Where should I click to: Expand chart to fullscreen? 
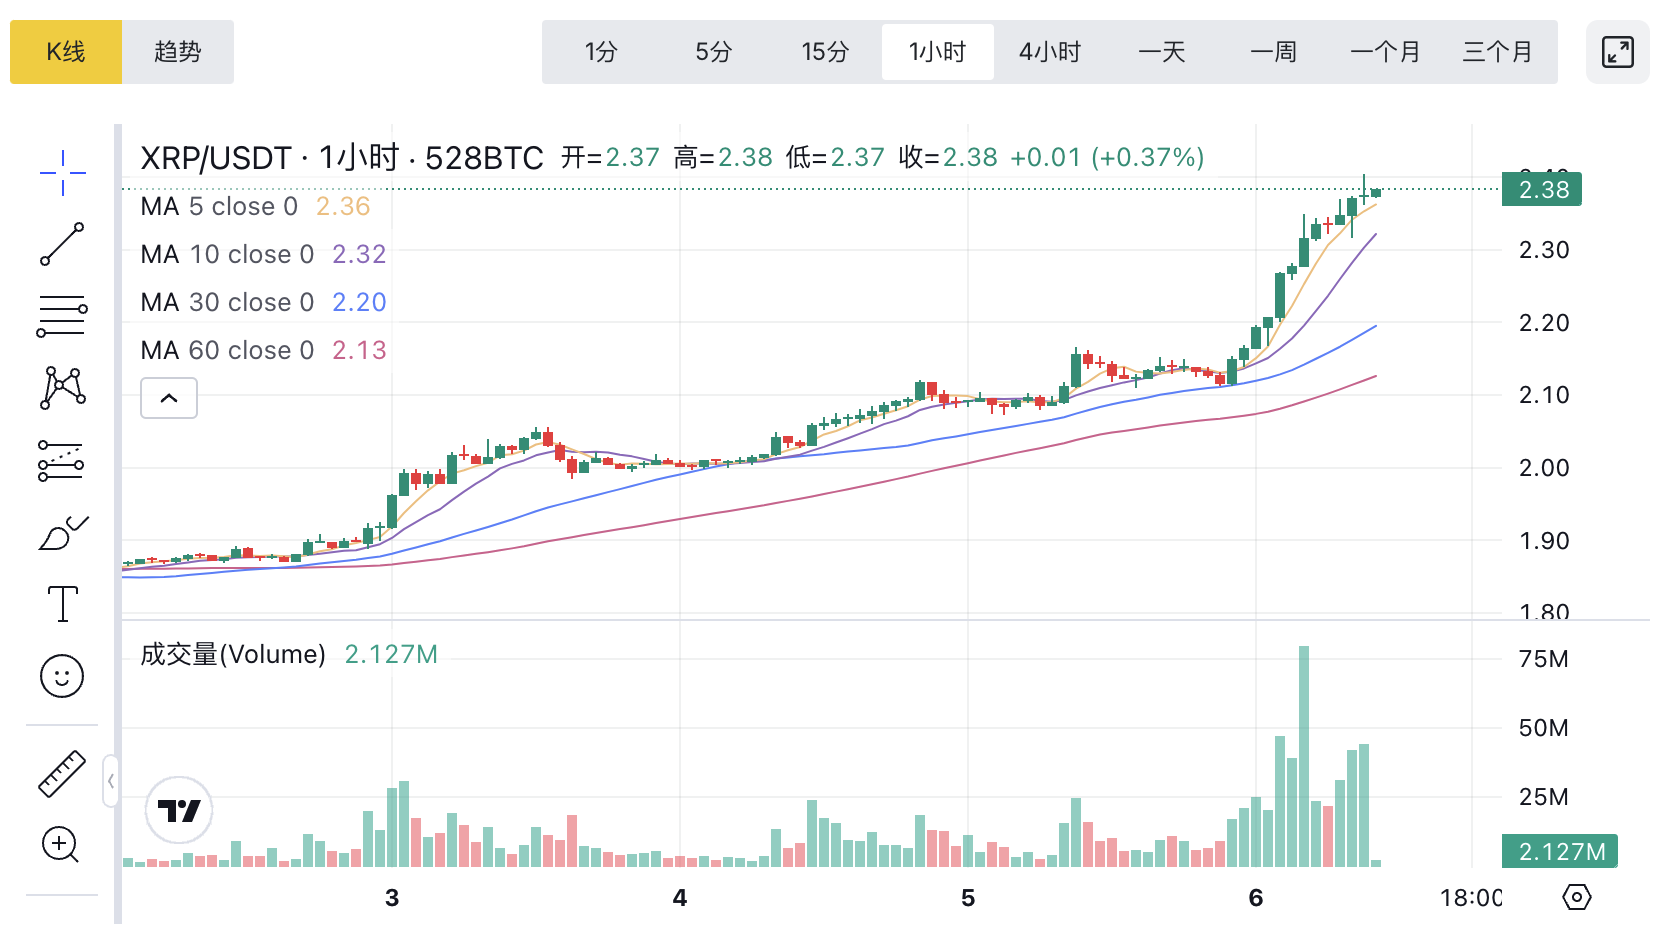(x=1617, y=52)
